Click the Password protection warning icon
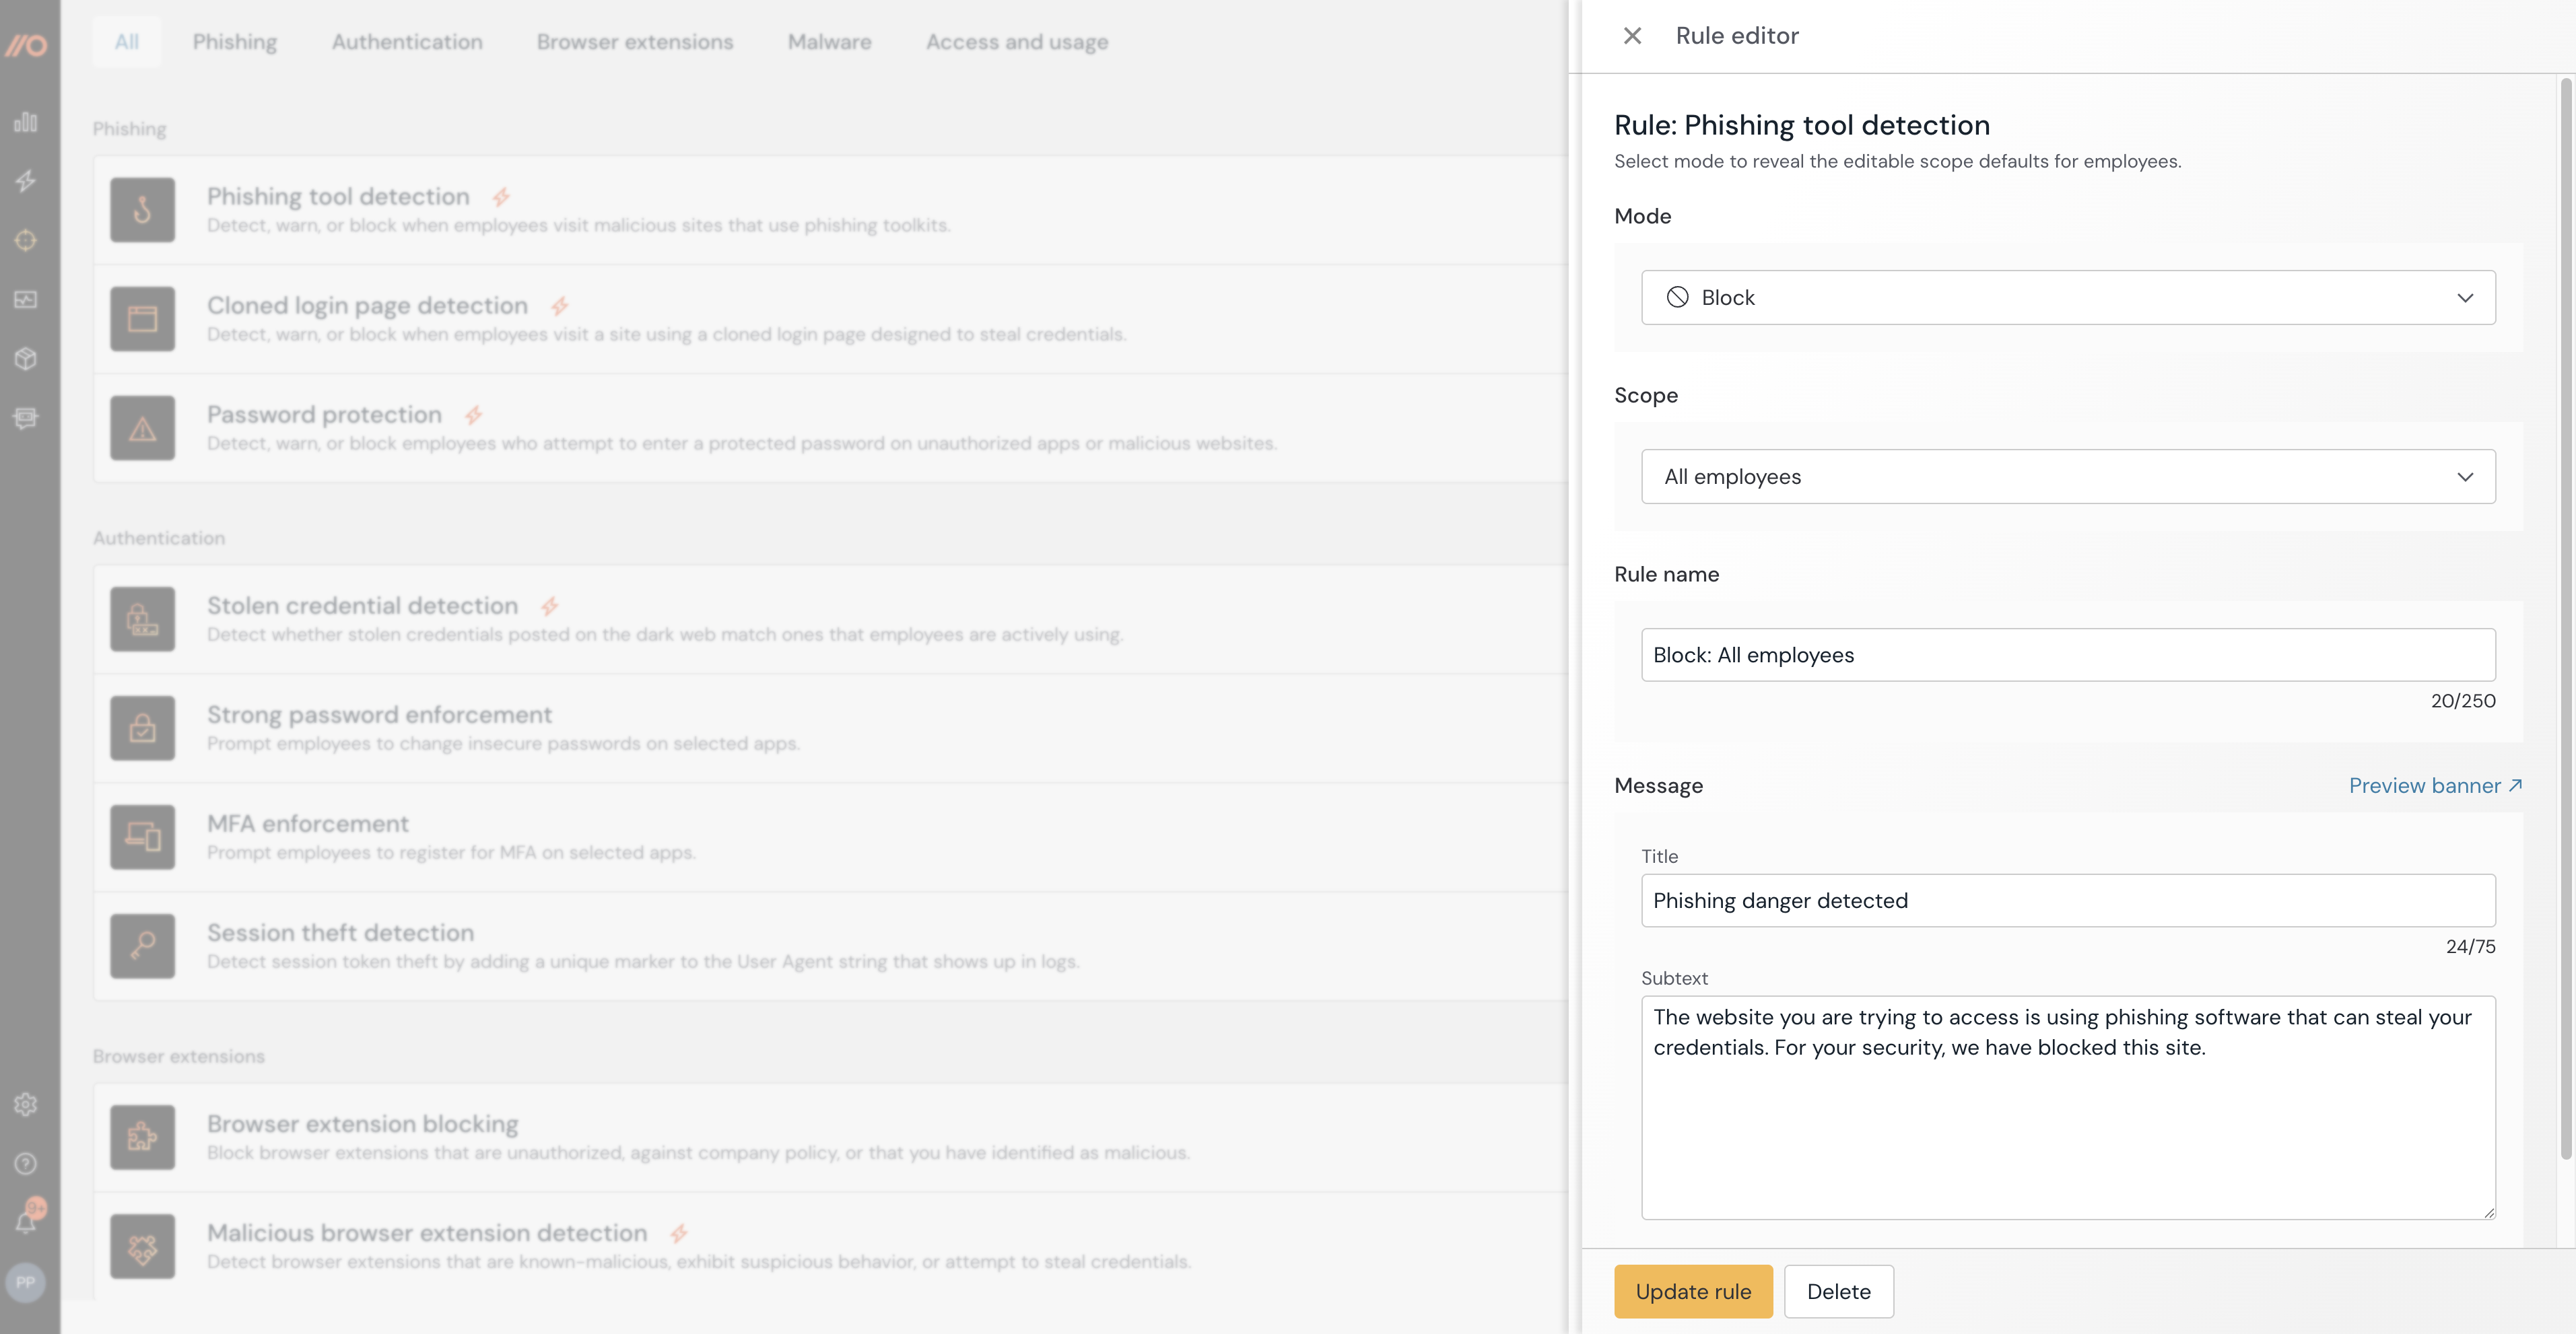The width and height of the screenshot is (2576, 1334). click(142, 428)
